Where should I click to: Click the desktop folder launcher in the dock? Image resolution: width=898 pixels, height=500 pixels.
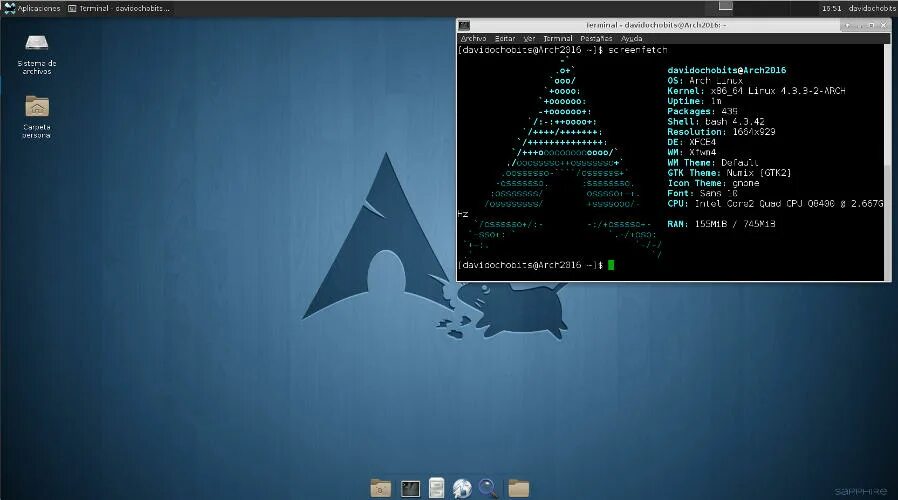pos(380,488)
